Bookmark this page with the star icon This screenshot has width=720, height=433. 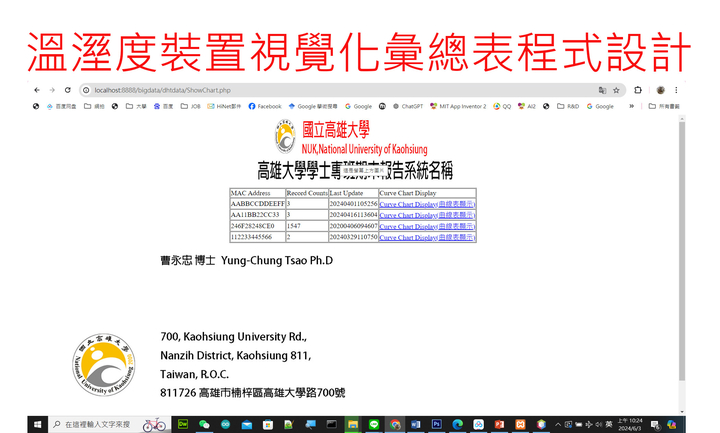coord(616,90)
